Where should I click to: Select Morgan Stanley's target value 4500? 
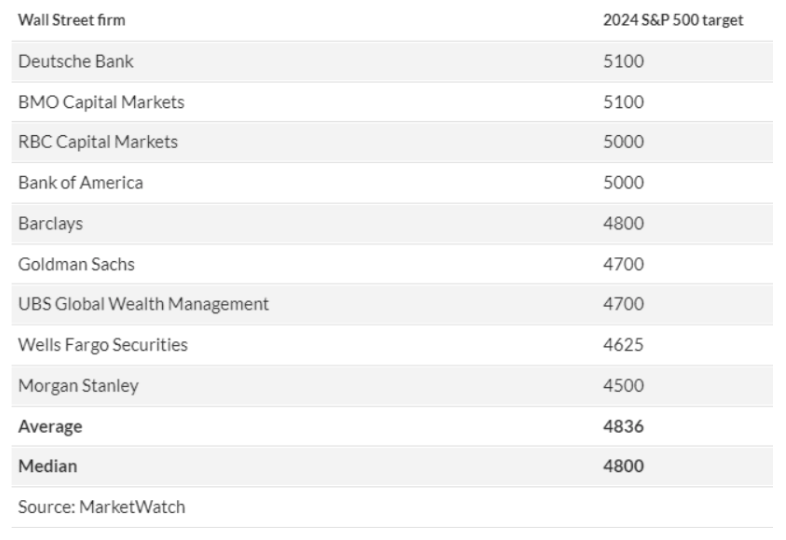[623, 385]
